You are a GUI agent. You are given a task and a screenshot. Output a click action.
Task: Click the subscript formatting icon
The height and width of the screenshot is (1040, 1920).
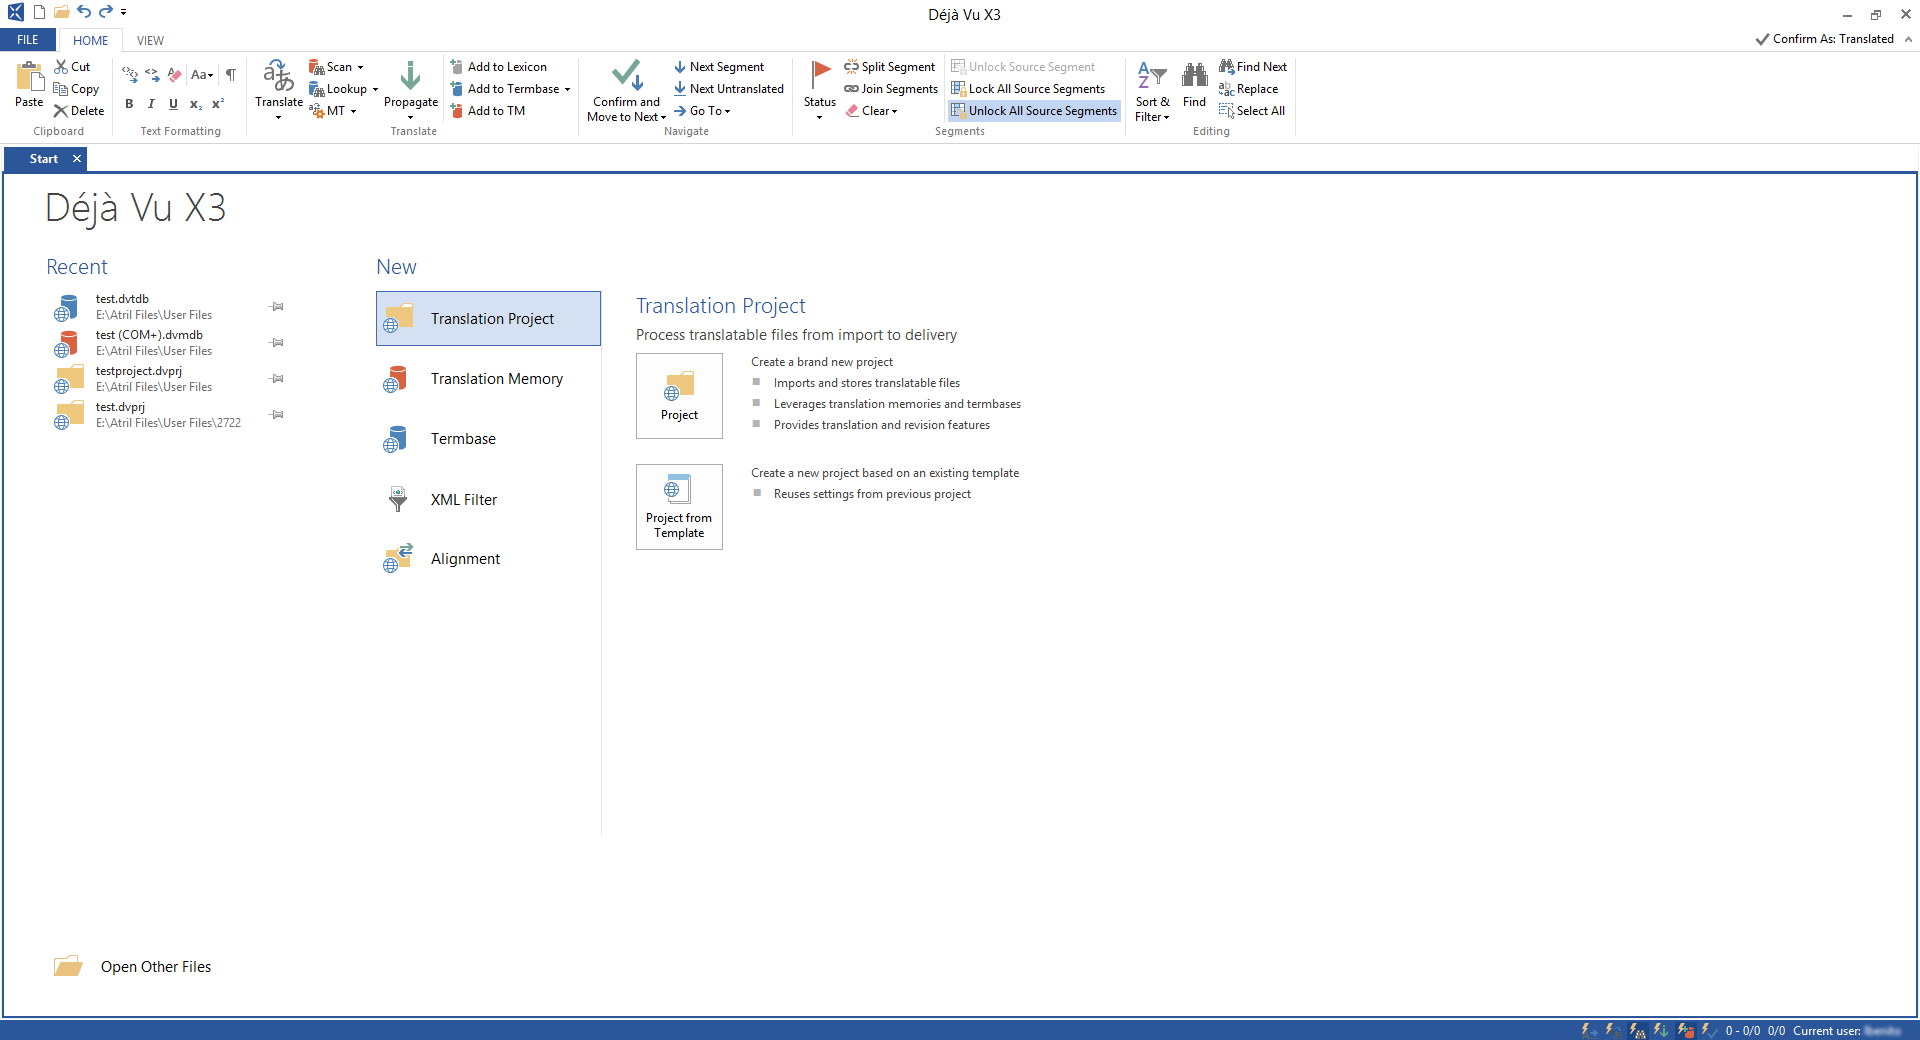click(x=196, y=104)
